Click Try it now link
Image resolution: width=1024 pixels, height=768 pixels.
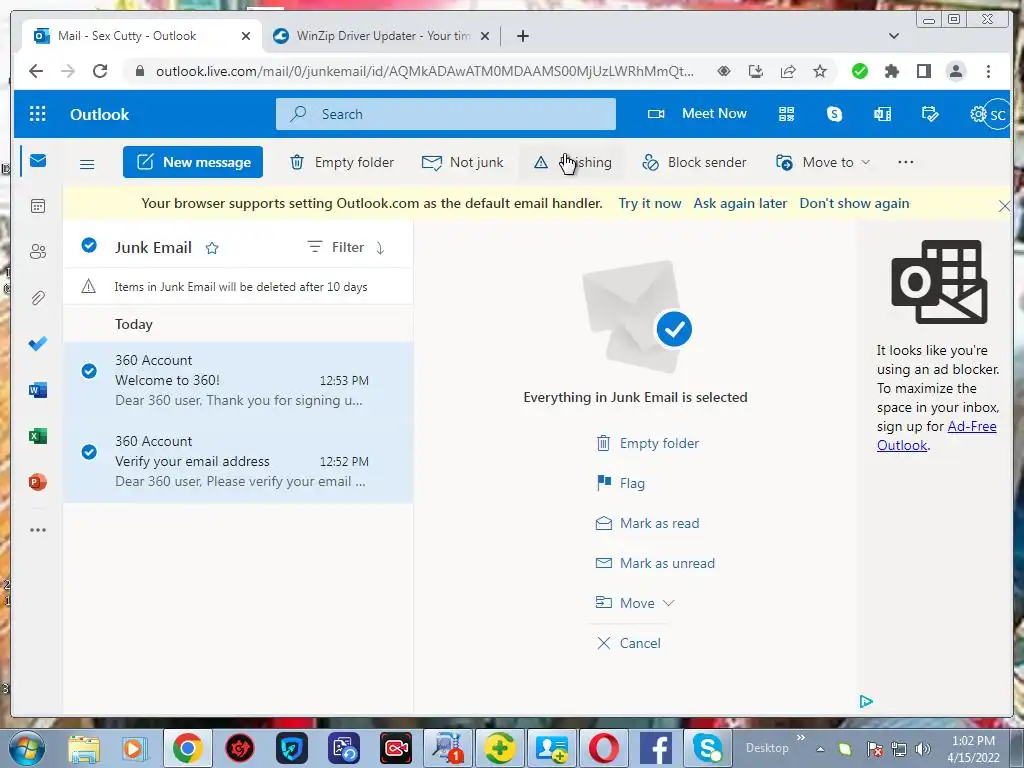649,203
